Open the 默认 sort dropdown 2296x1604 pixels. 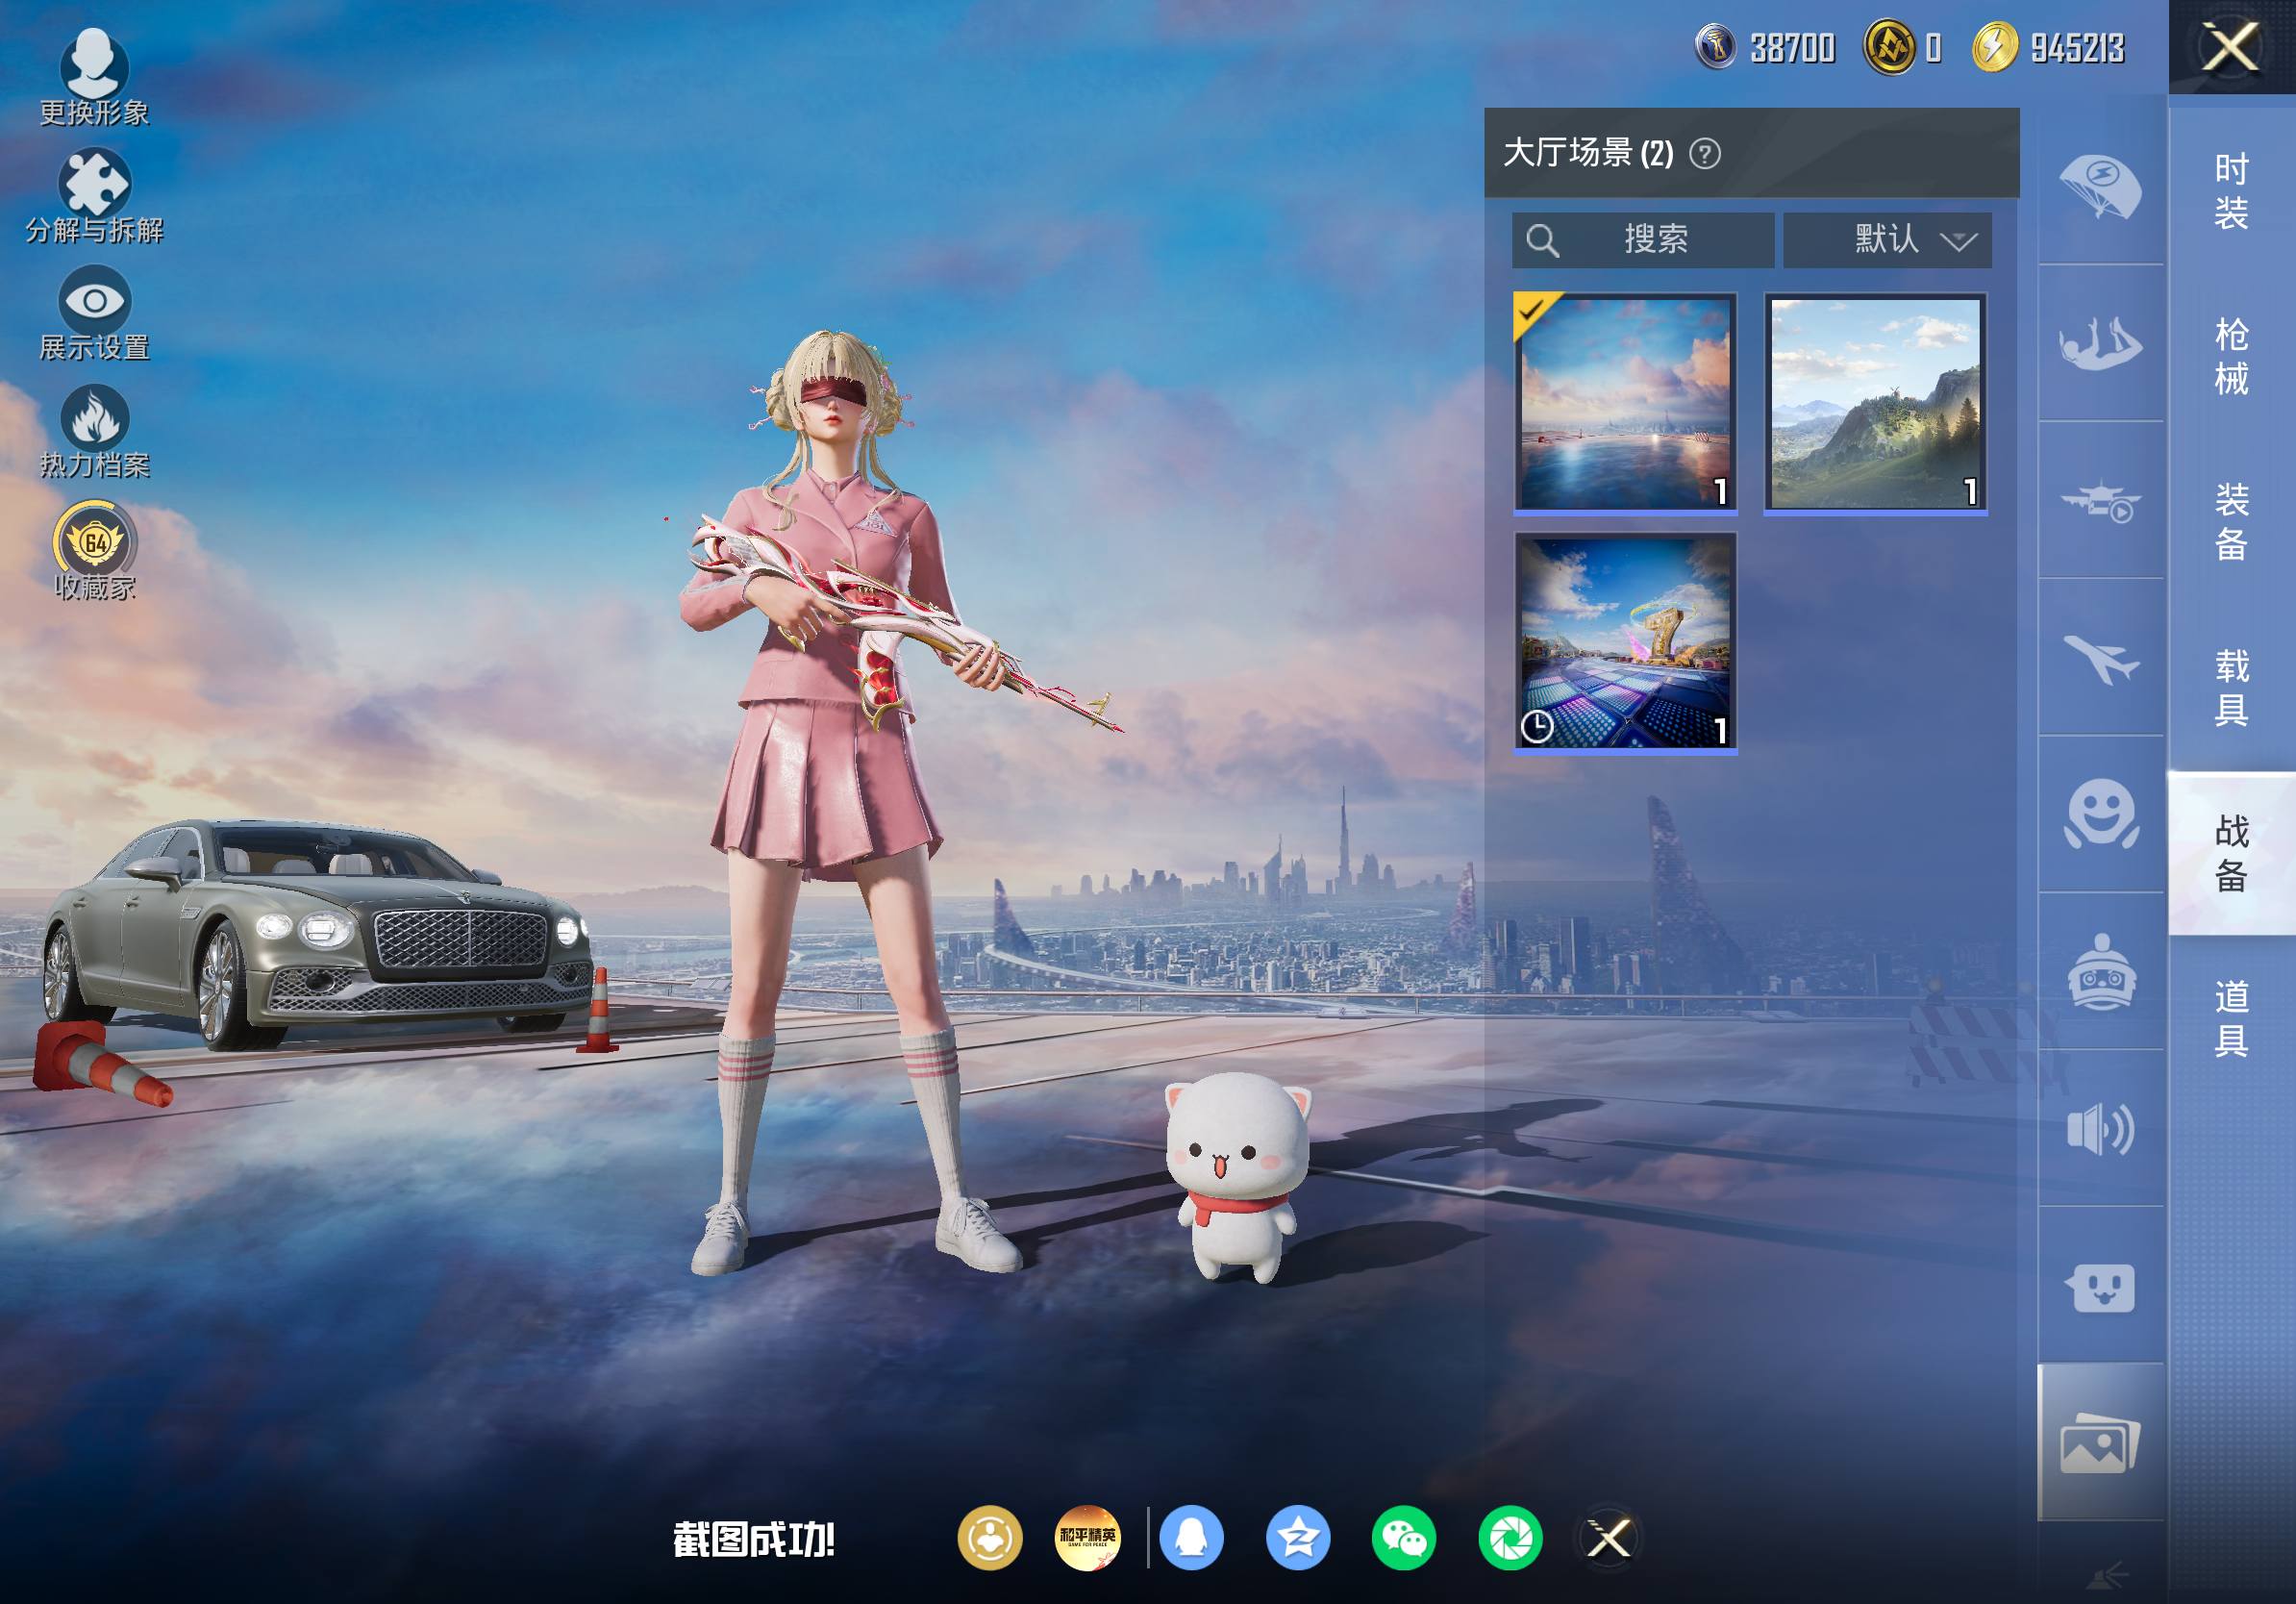click(1887, 240)
